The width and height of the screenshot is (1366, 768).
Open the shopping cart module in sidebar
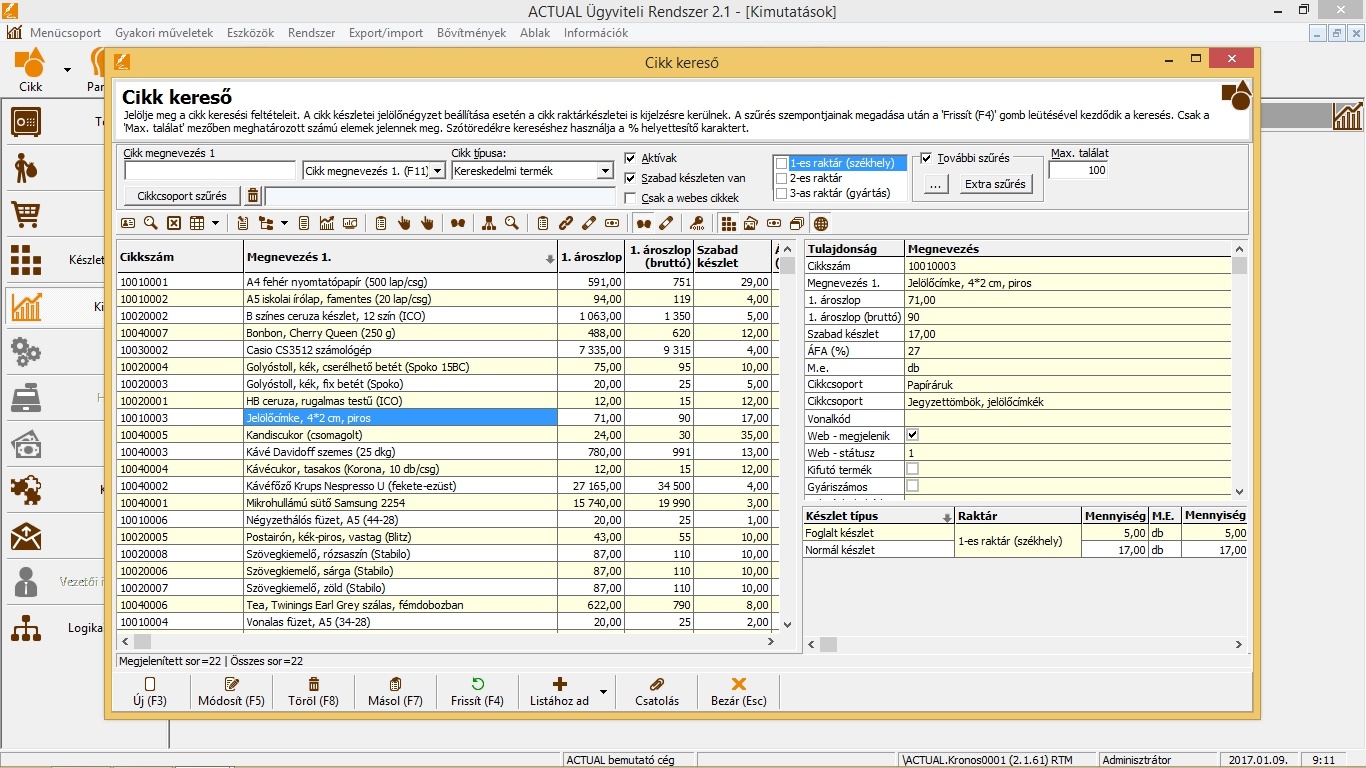pyautogui.click(x=26, y=214)
